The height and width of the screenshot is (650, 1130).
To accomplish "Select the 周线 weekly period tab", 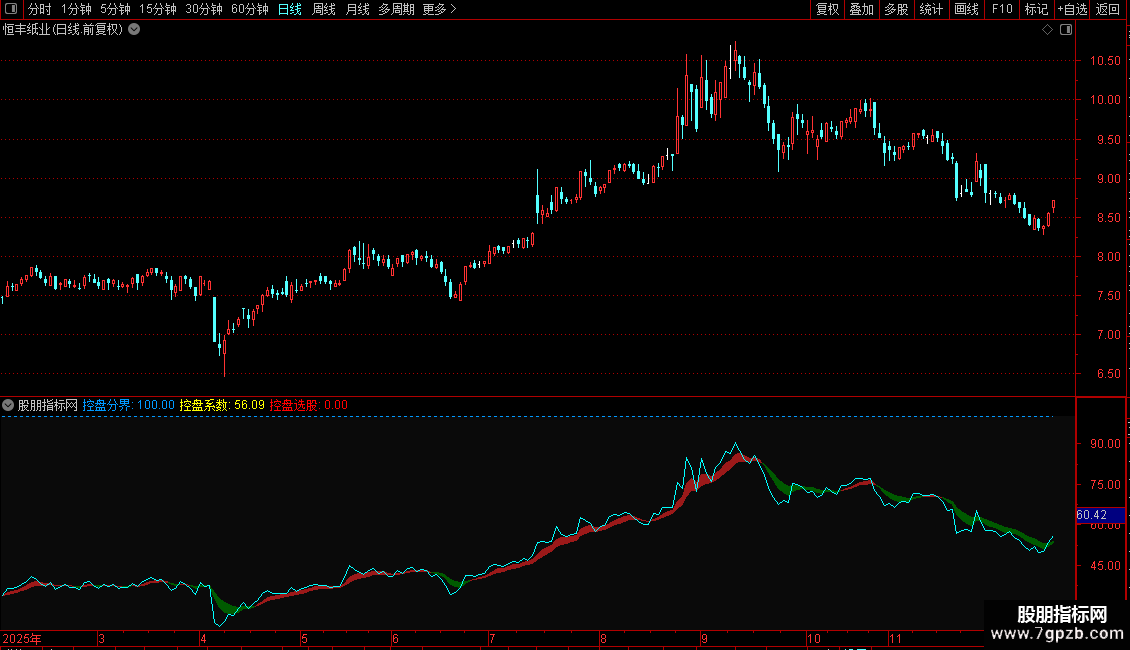I will point(324,9).
